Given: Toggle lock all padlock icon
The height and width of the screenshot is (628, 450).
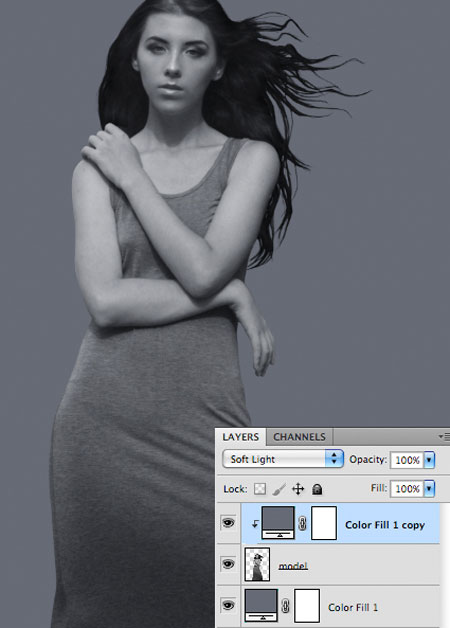Looking at the screenshot, I should (x=317, y=489).
